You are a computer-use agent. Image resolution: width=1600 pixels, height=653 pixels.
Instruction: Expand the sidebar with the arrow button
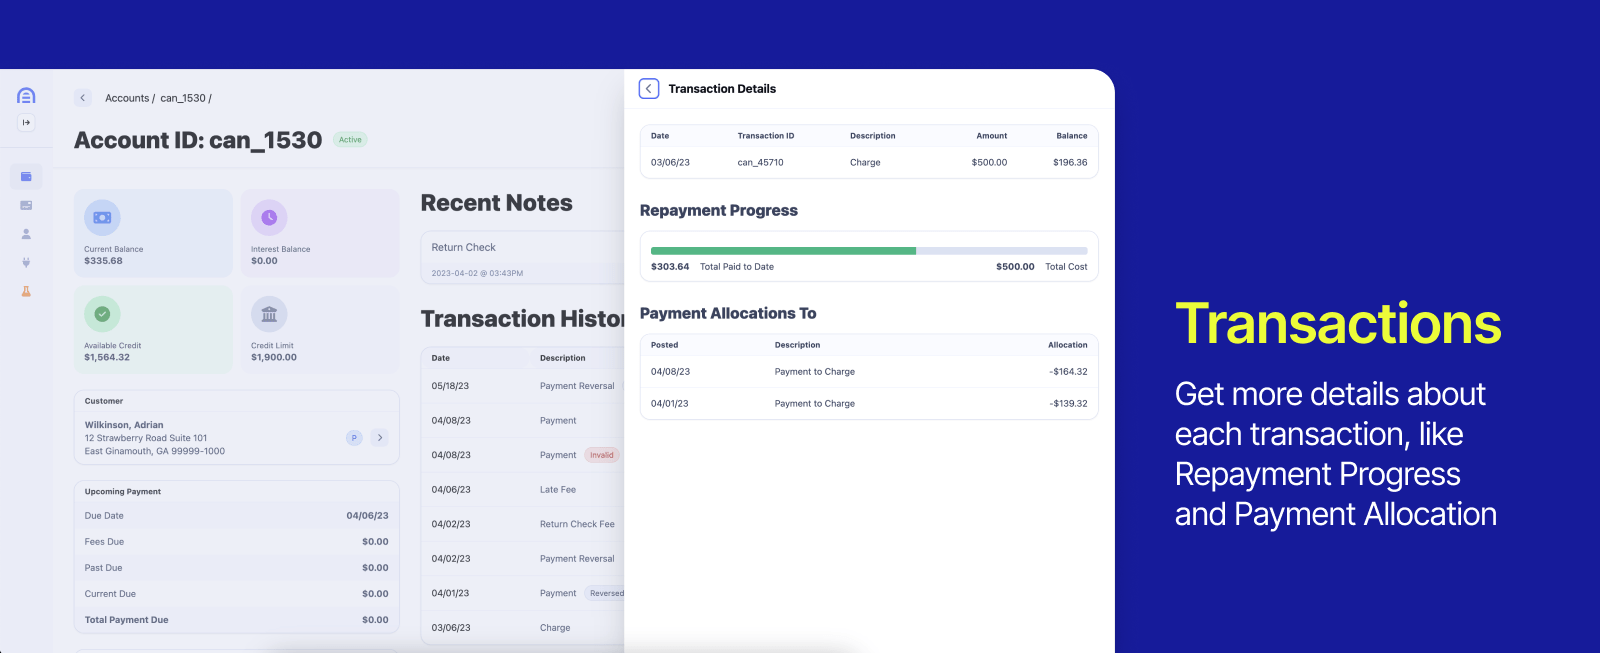pos(26,123)
